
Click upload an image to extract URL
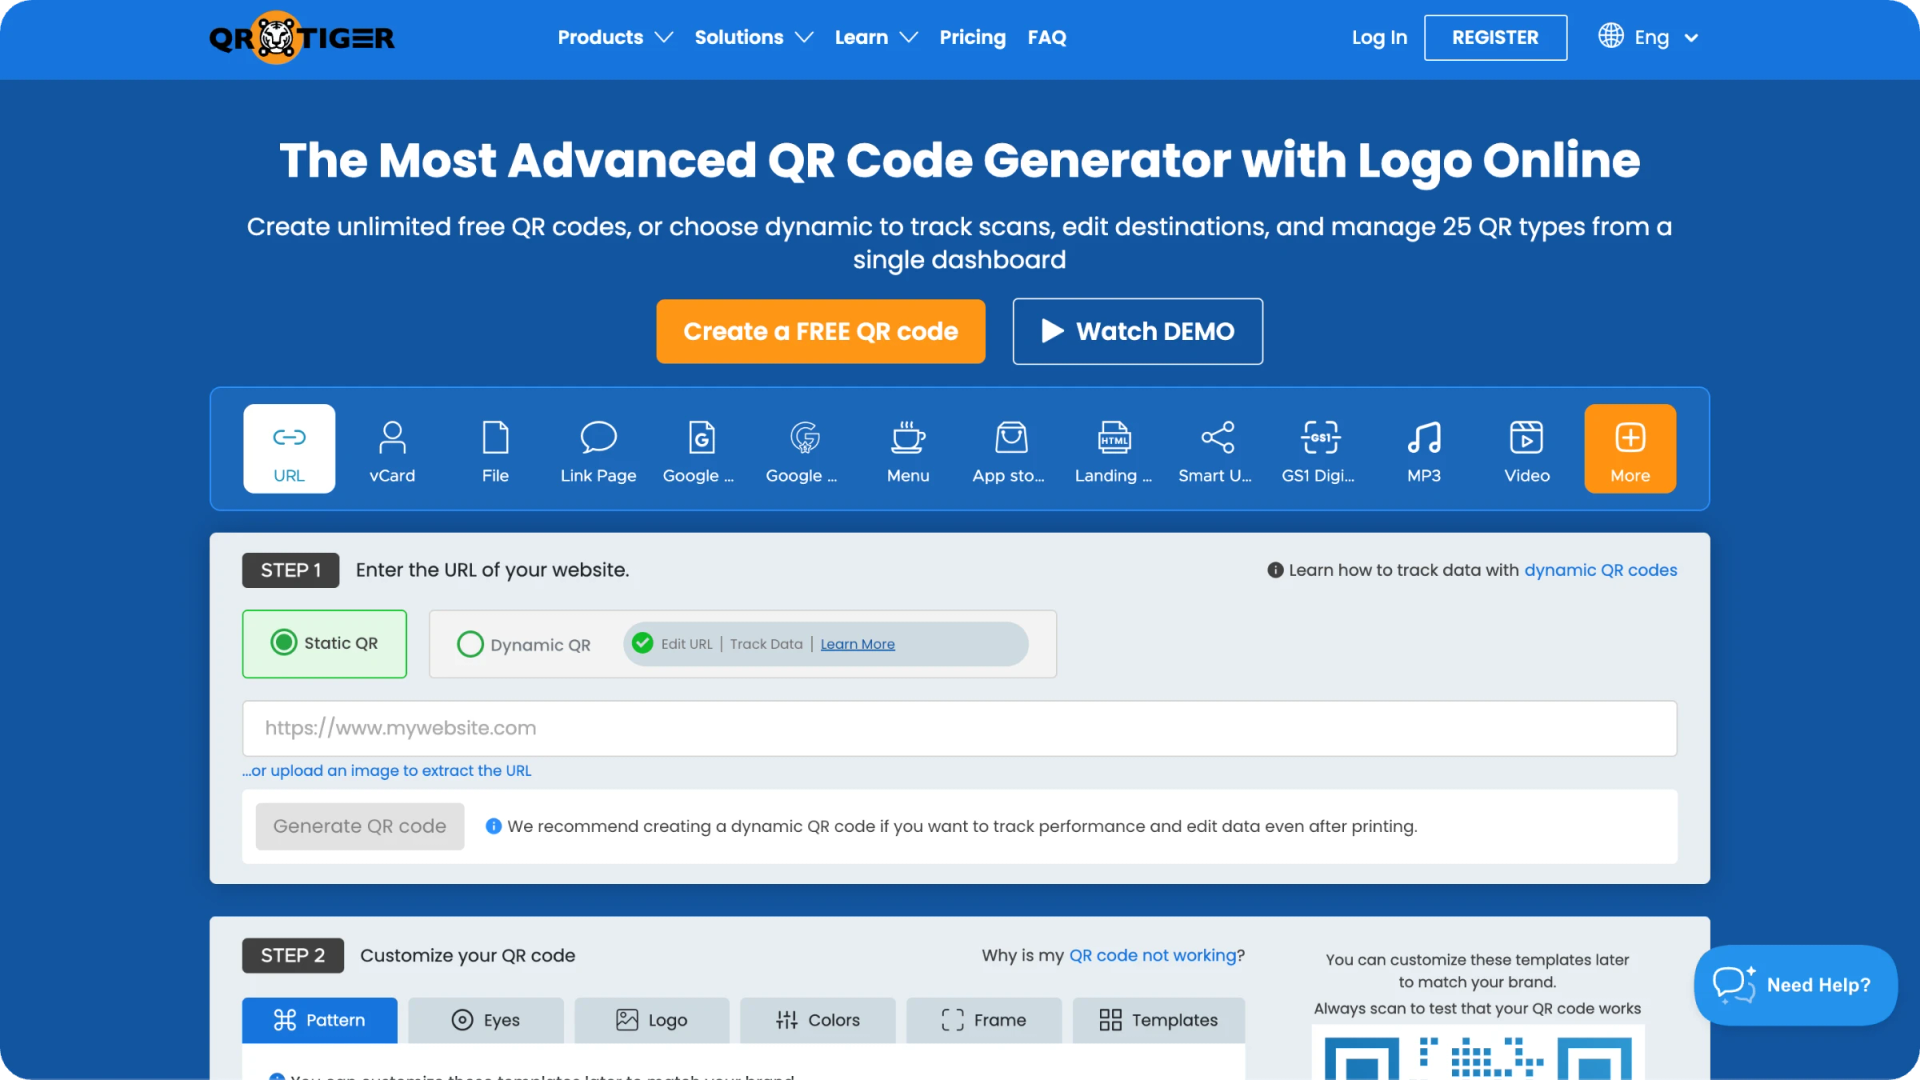click(387, 771)
